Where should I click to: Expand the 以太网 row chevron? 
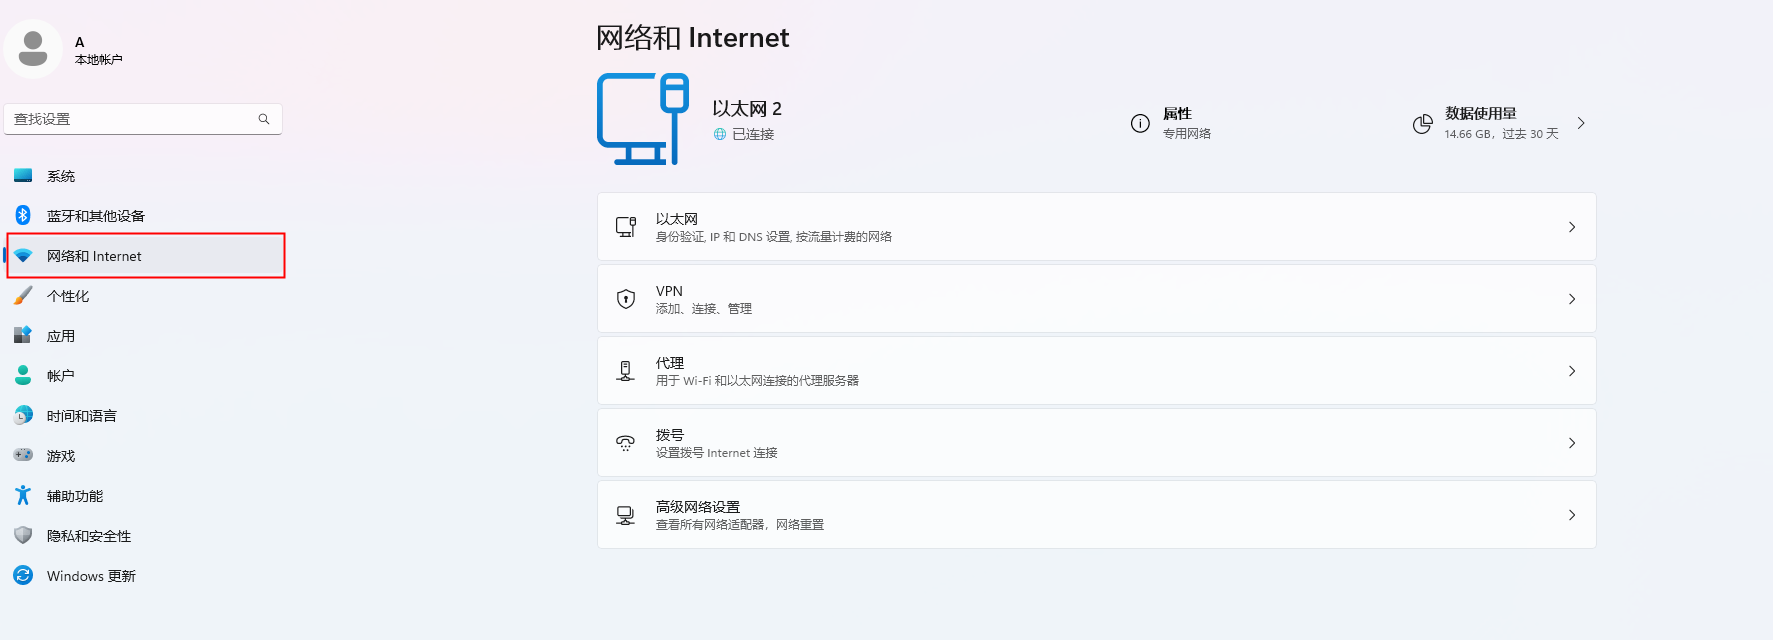pyautogui.click(x=1571, y=227)
